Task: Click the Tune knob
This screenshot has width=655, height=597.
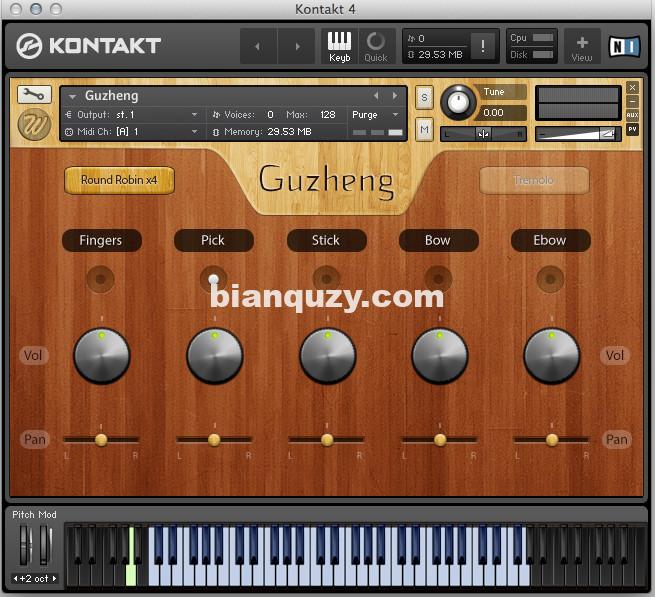Action: click(458, 102)
